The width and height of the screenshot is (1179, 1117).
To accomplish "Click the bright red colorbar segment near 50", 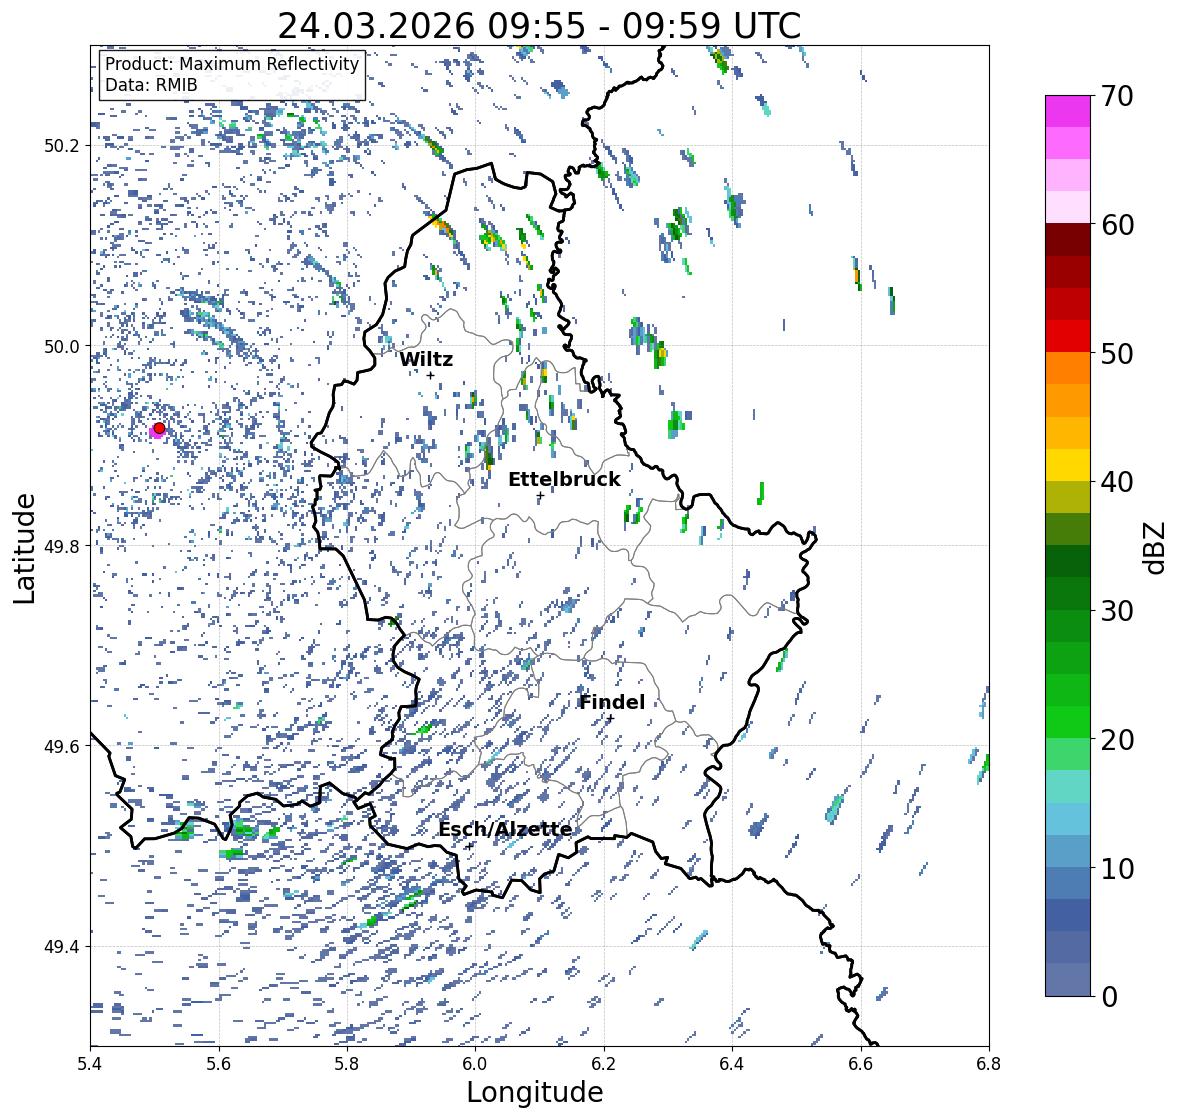I will (1068, 336).
